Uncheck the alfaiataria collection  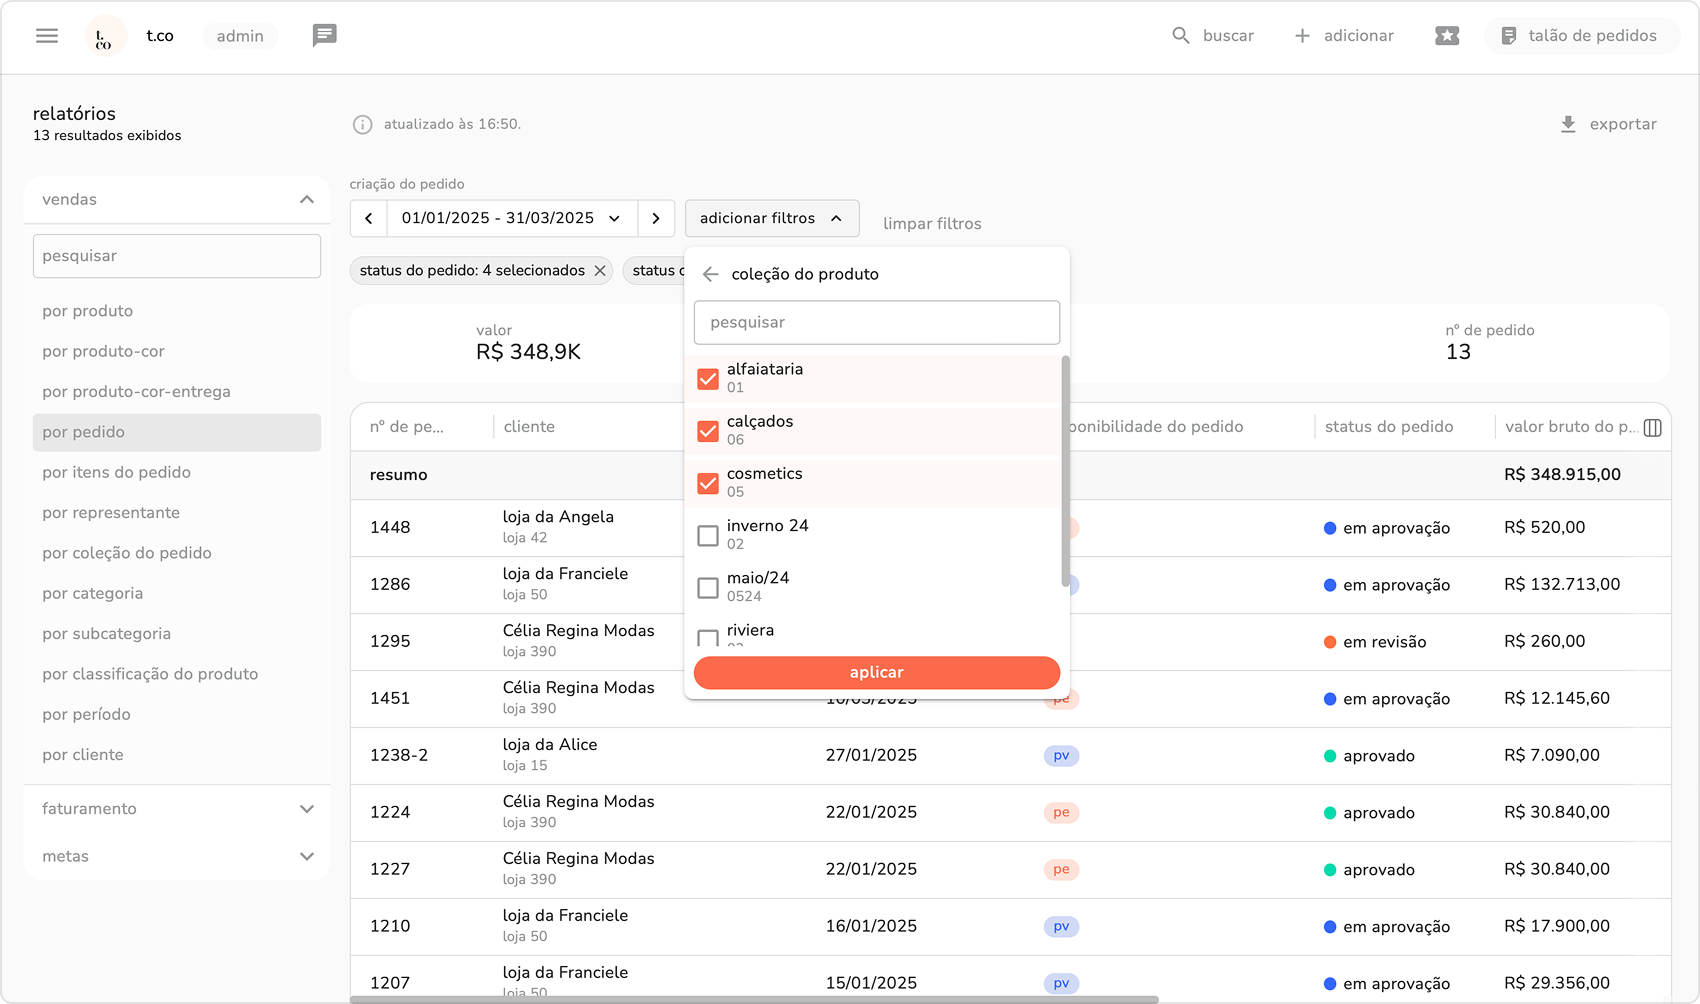tap(708, 379)
